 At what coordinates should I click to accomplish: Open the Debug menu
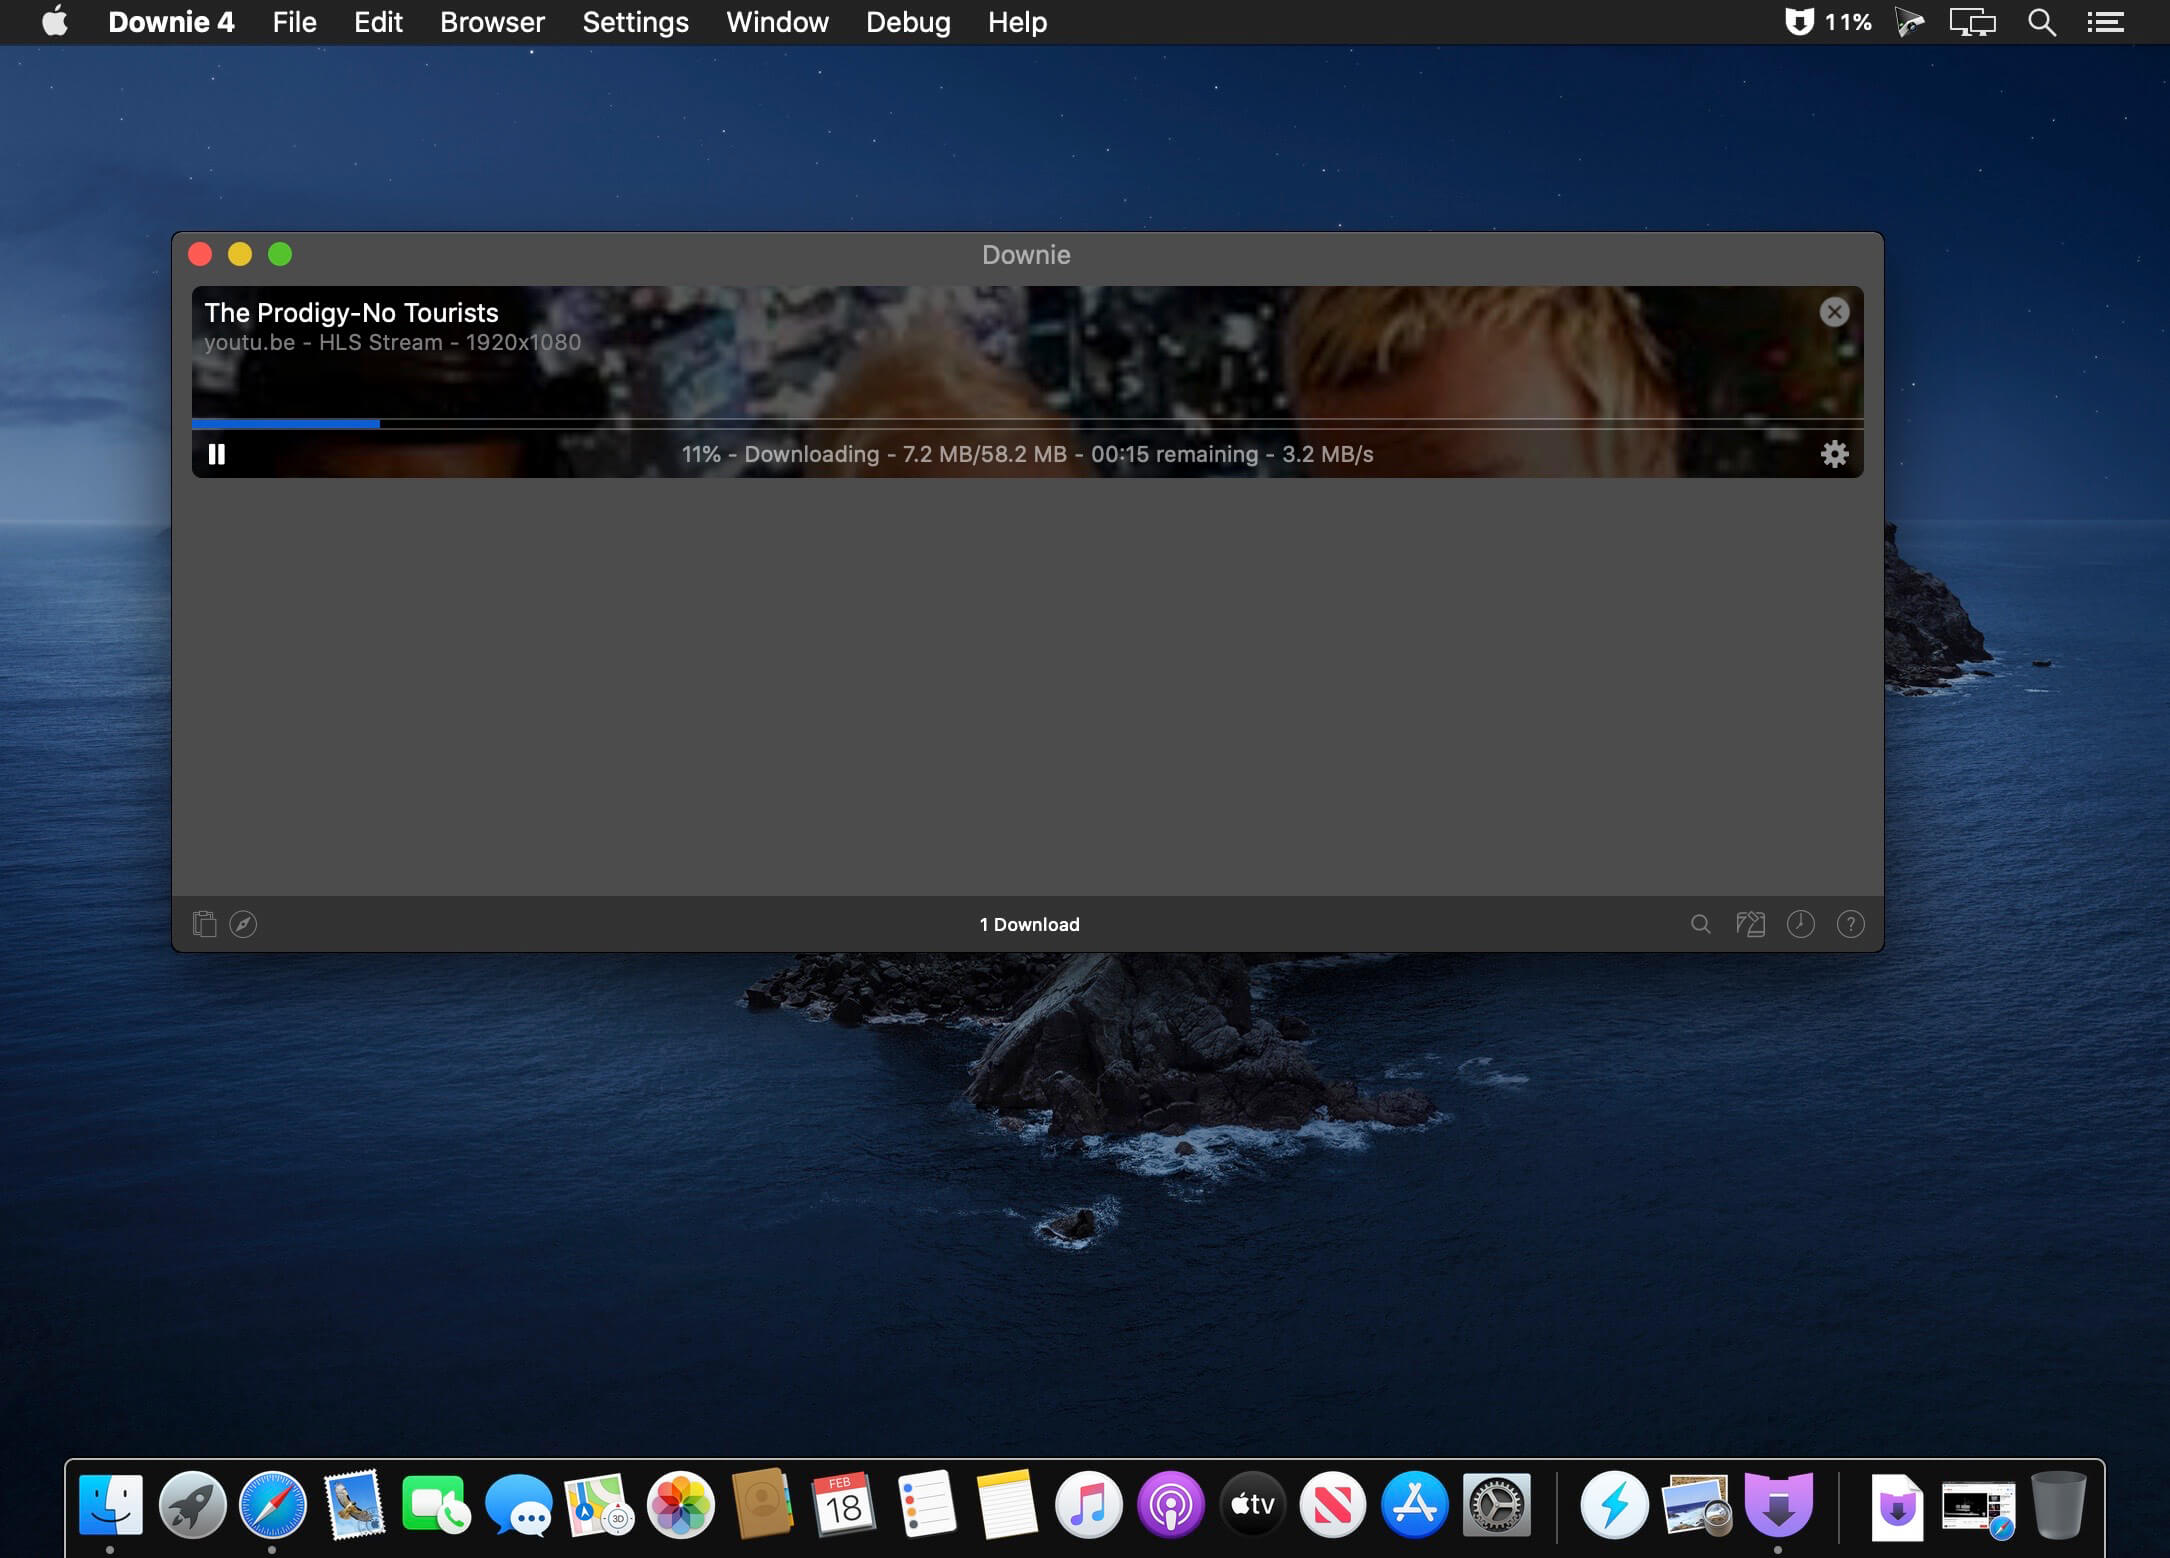[907, 21]
